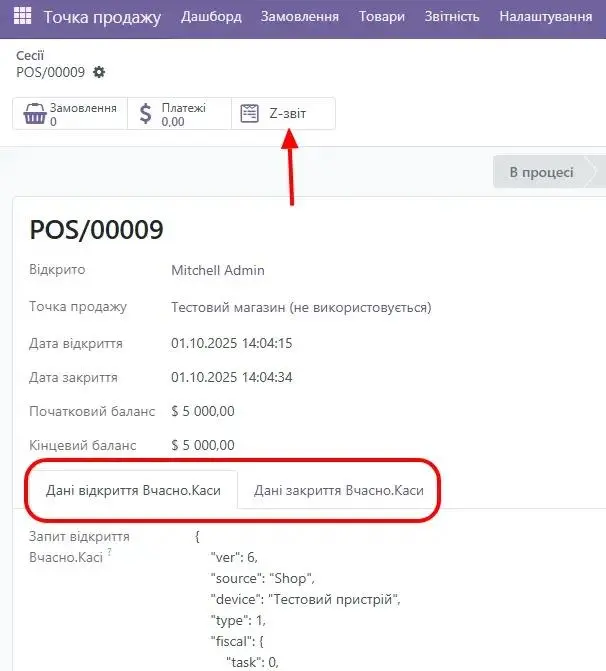The image size is (606, 671).
Task: Expand the Товари menu
Action: tap(383, 17)
